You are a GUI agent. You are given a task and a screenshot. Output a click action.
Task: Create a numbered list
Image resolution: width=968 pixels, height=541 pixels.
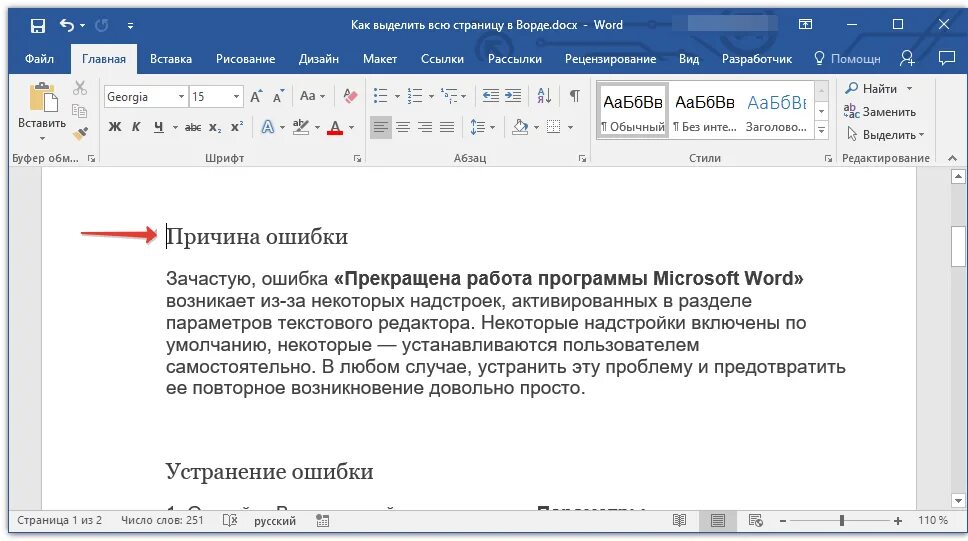(x=415, y=96)
